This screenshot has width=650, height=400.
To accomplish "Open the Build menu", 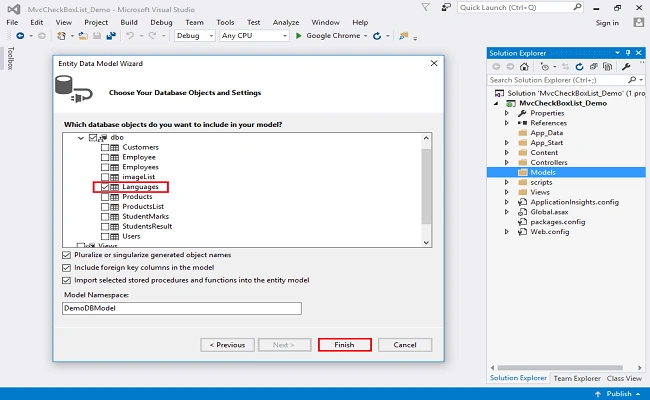I will coord(129,22).
